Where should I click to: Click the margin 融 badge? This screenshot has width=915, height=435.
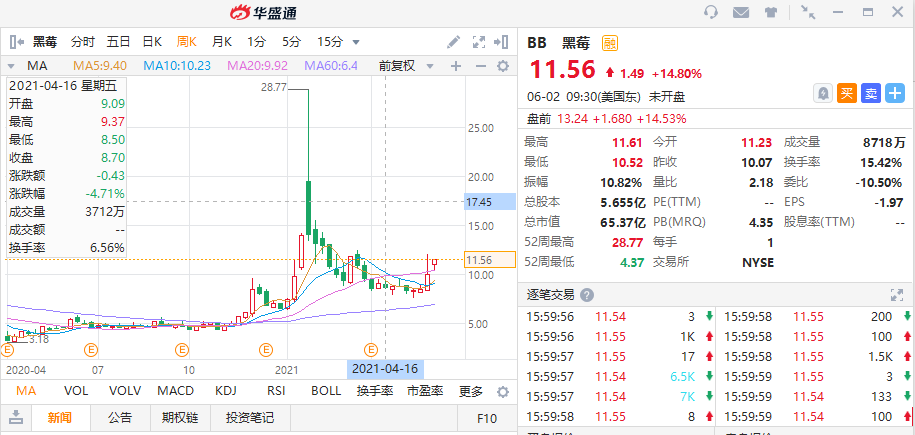[x=610, y=43]
